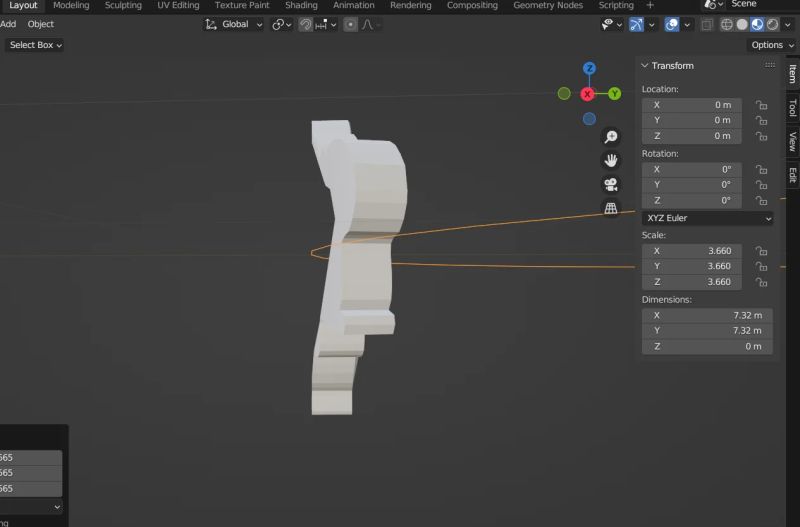800x527 pixels.
Task: Open gizmo settings dropdown arrow
Action: [652, 24]
